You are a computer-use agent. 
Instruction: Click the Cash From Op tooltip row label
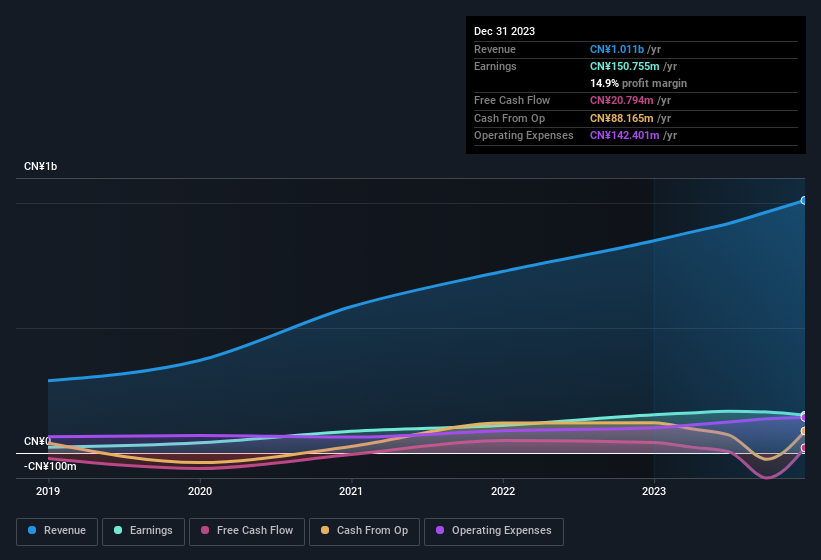click(509, 118)
